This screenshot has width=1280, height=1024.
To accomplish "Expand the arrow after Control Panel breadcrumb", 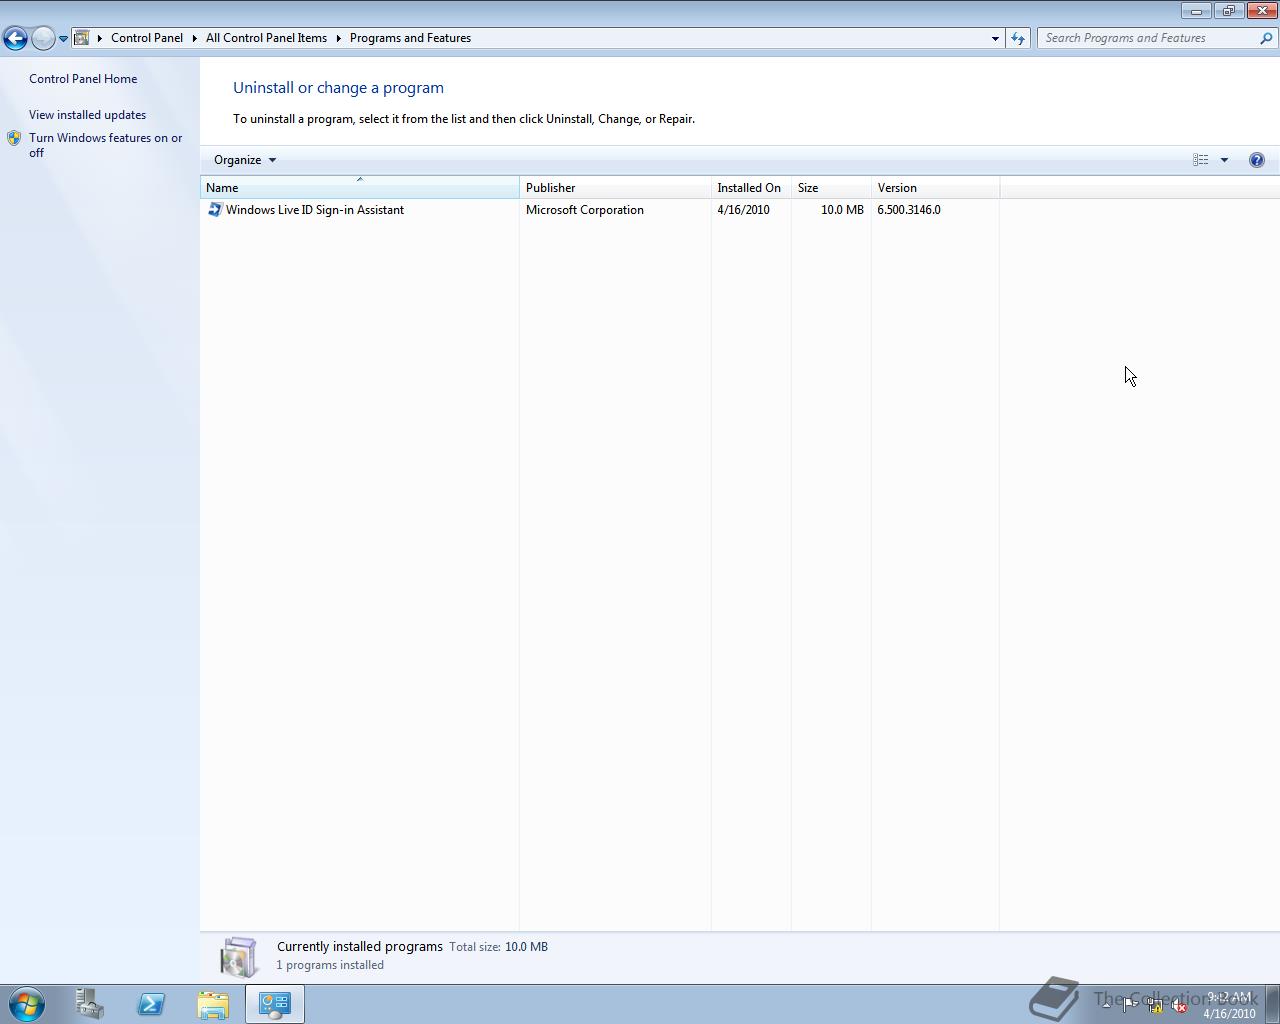I will (194, 38).
